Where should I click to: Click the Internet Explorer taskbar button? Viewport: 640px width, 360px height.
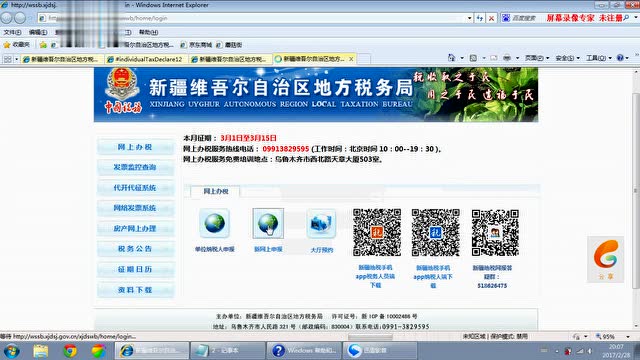pyautogui.click(x=151, y=351)
